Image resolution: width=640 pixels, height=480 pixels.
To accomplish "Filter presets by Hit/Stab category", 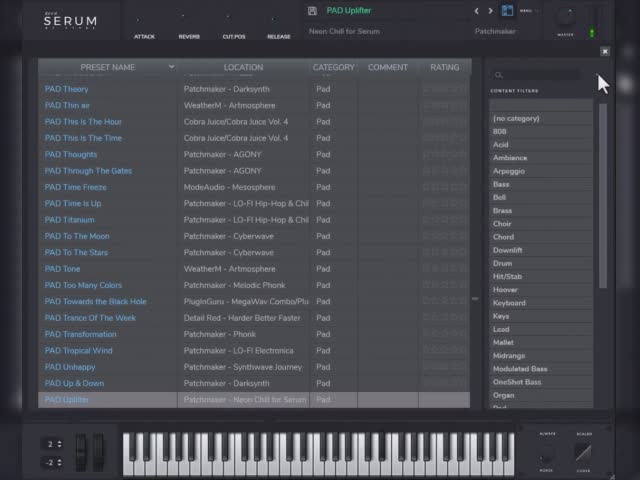I will (x=541, y=276).
